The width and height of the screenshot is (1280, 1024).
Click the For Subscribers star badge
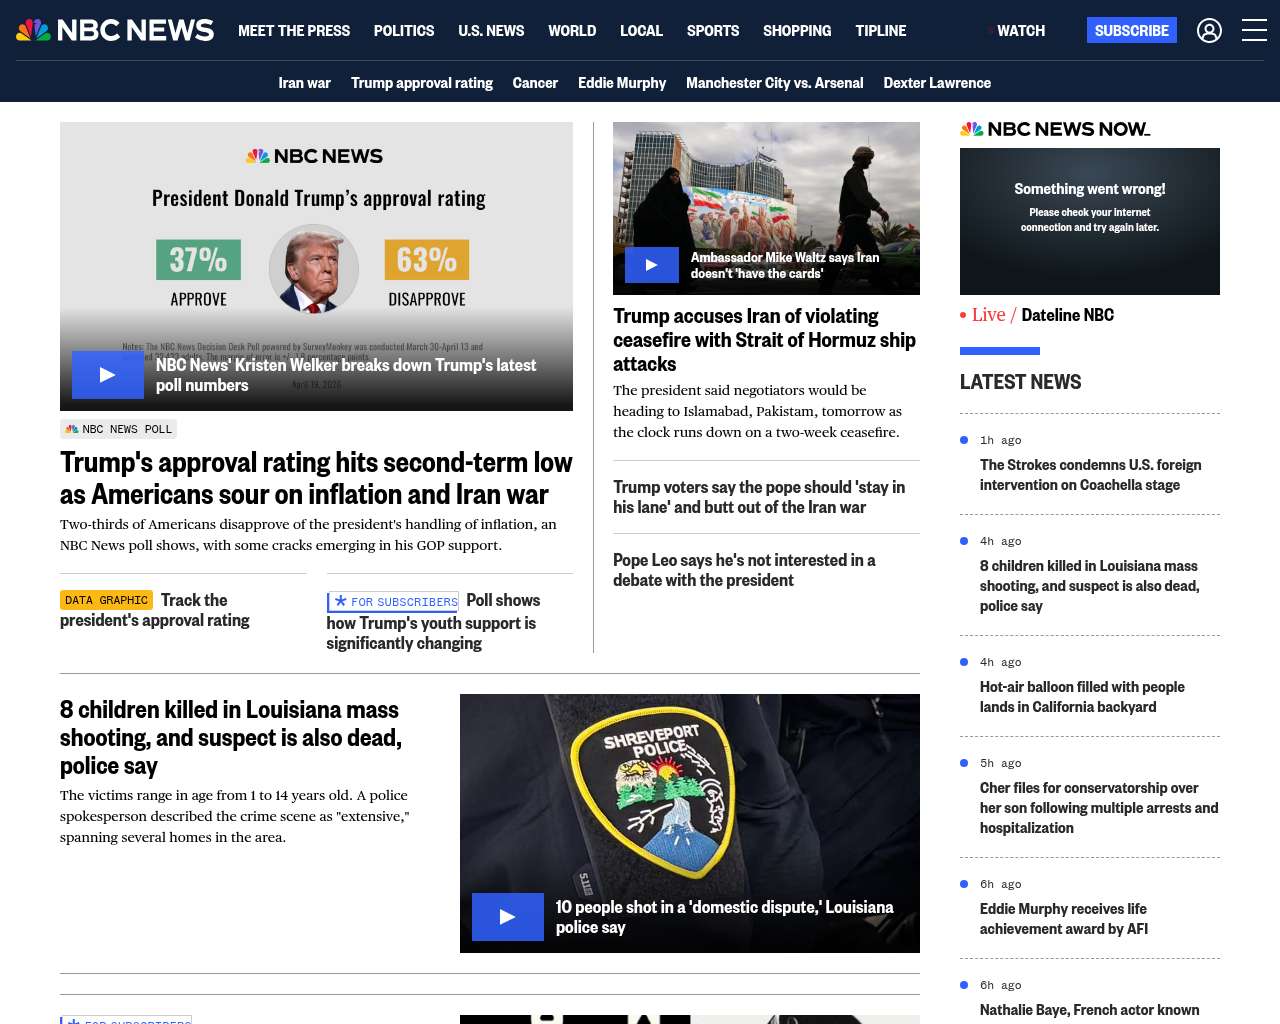click(x=394, y=602)
